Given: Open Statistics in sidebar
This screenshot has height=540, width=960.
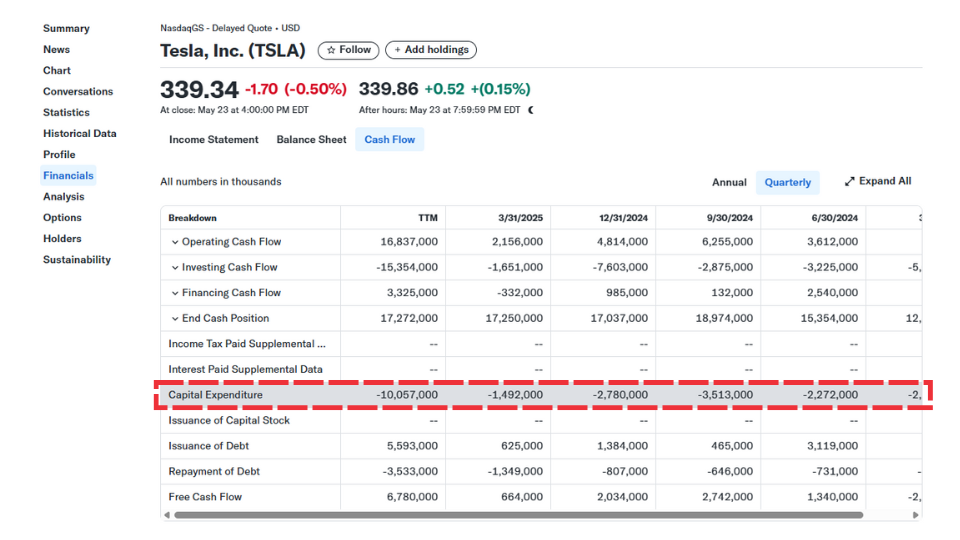Looking at the screenshot, I should point(66,113).
